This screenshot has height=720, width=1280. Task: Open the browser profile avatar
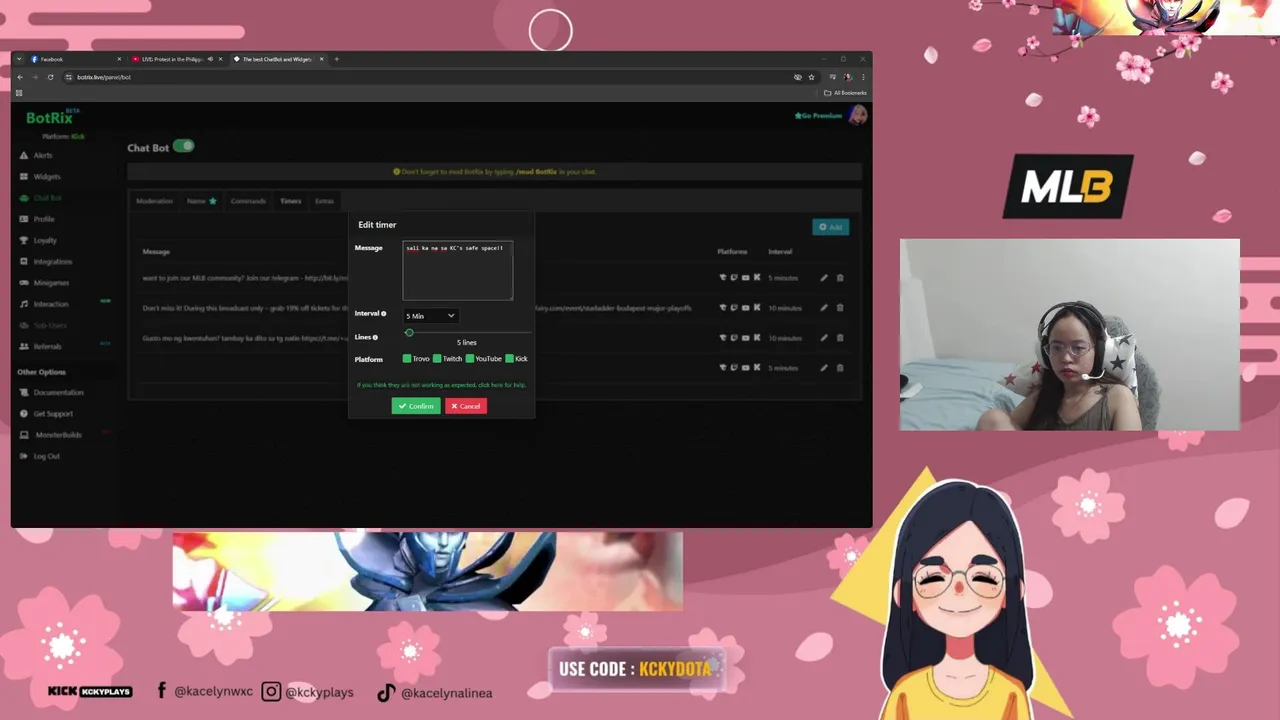[848, 77]
